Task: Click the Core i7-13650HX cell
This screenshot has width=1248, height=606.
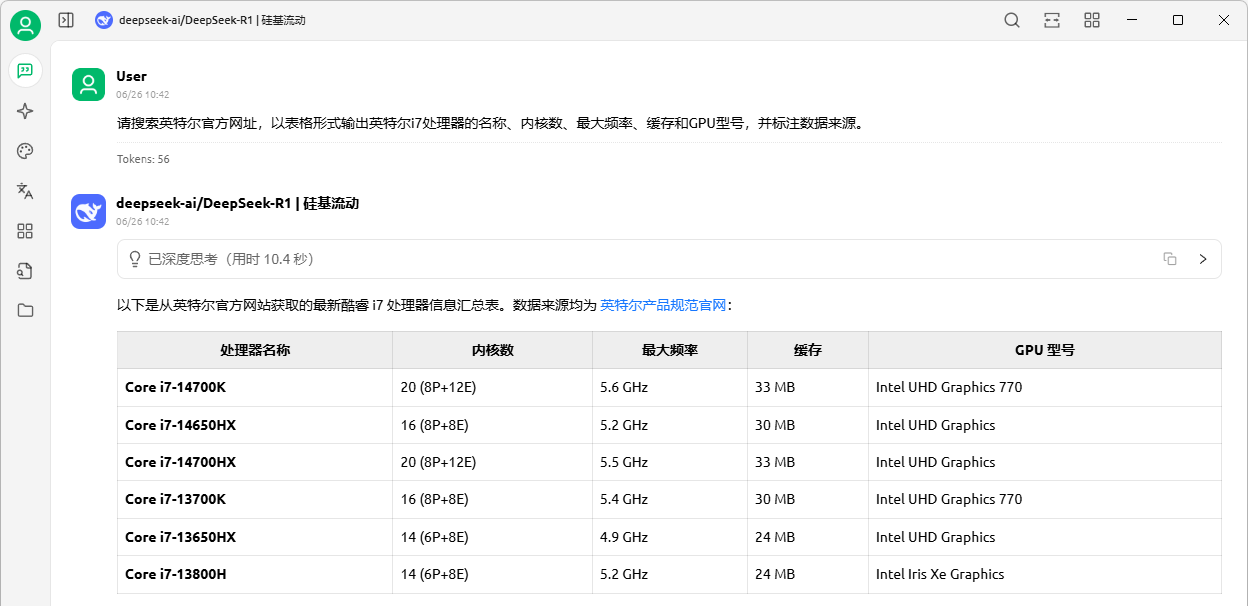Action: pos(255,537)
